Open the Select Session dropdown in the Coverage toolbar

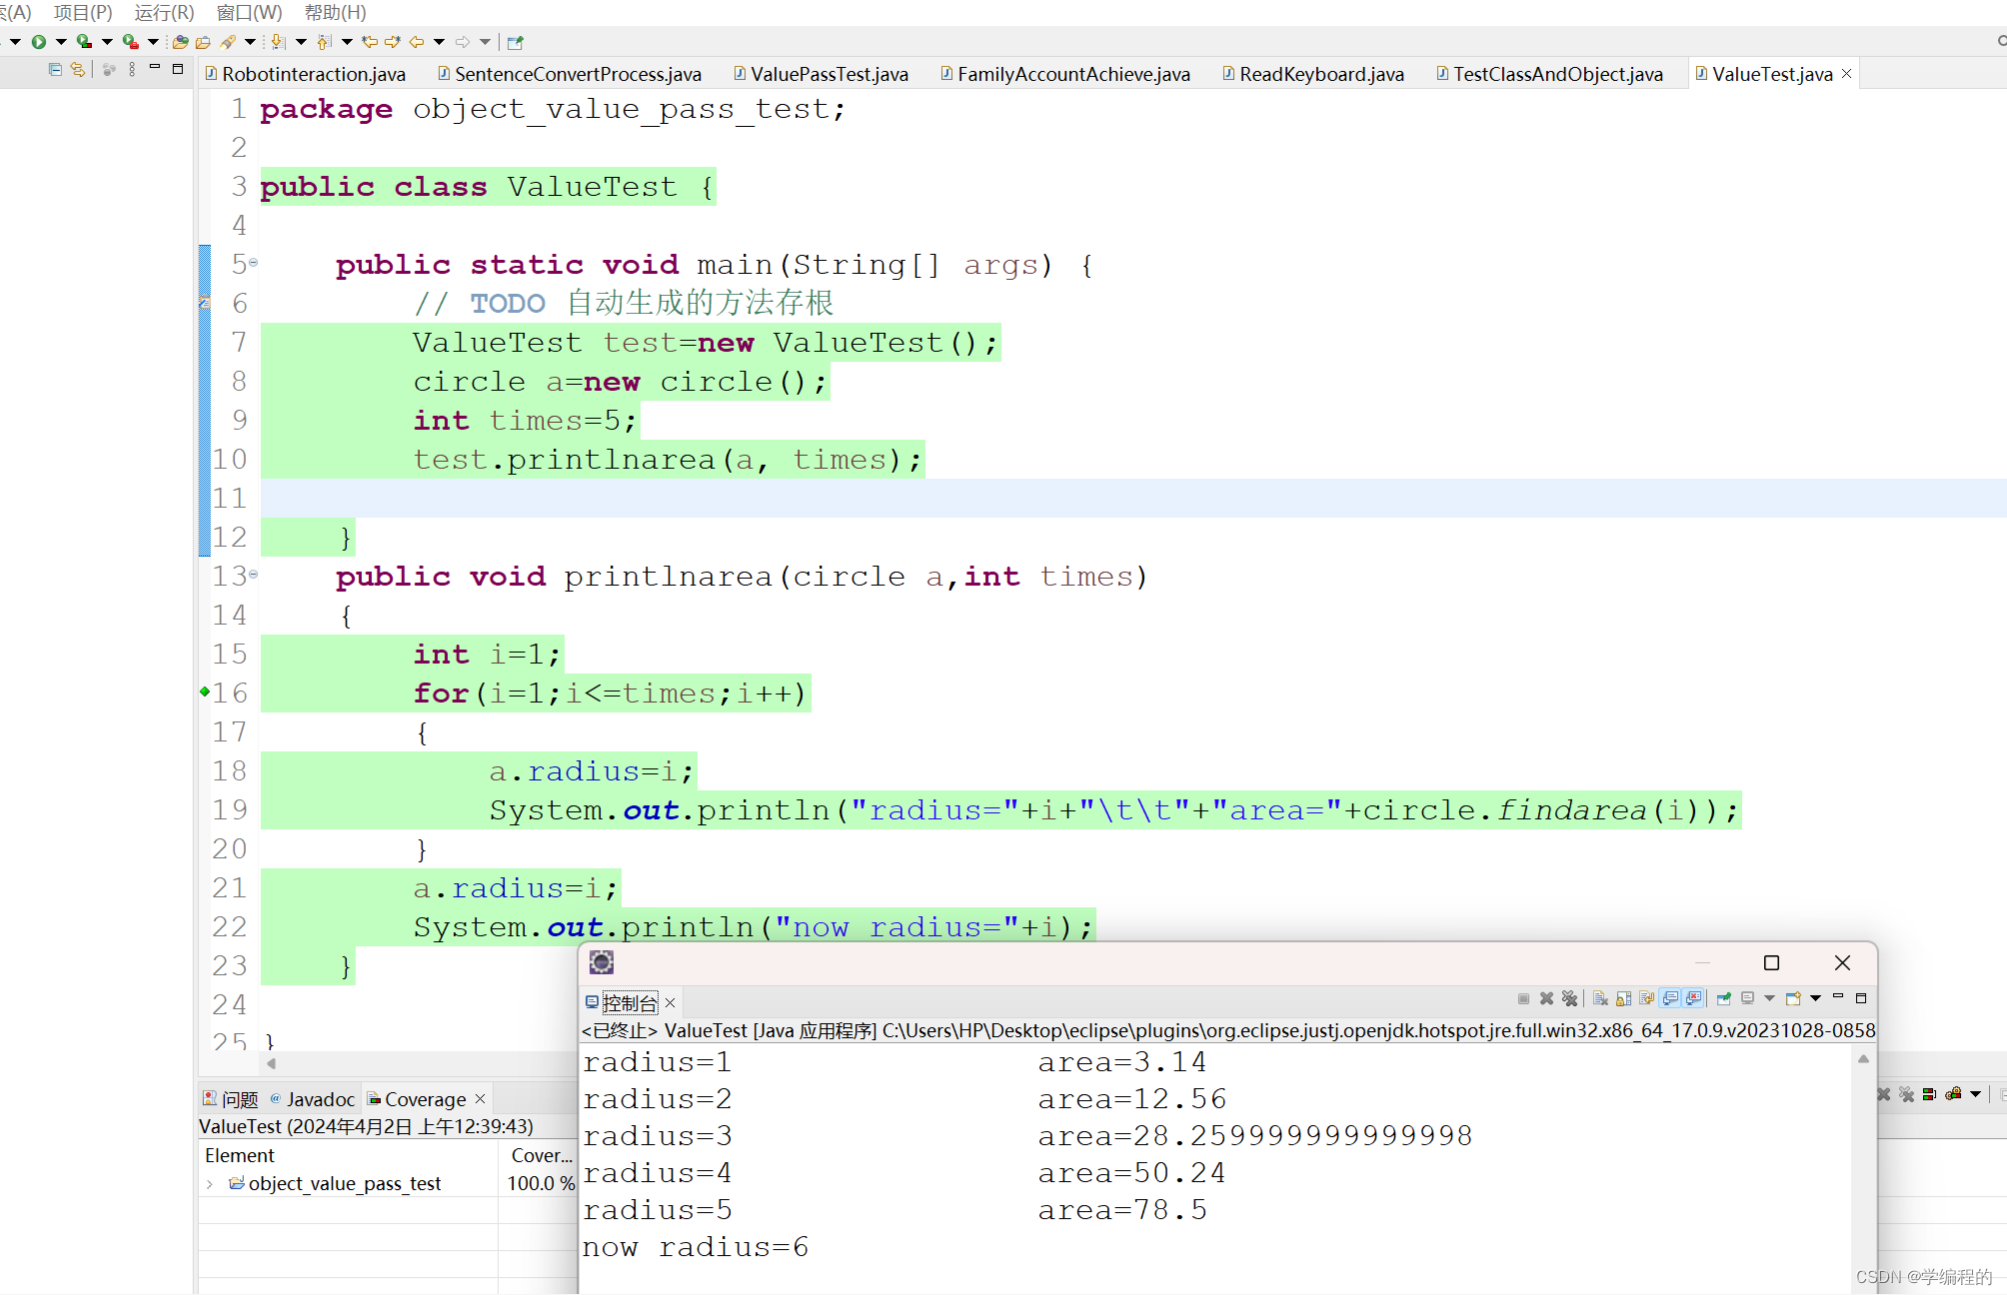coord(1975,1094)
